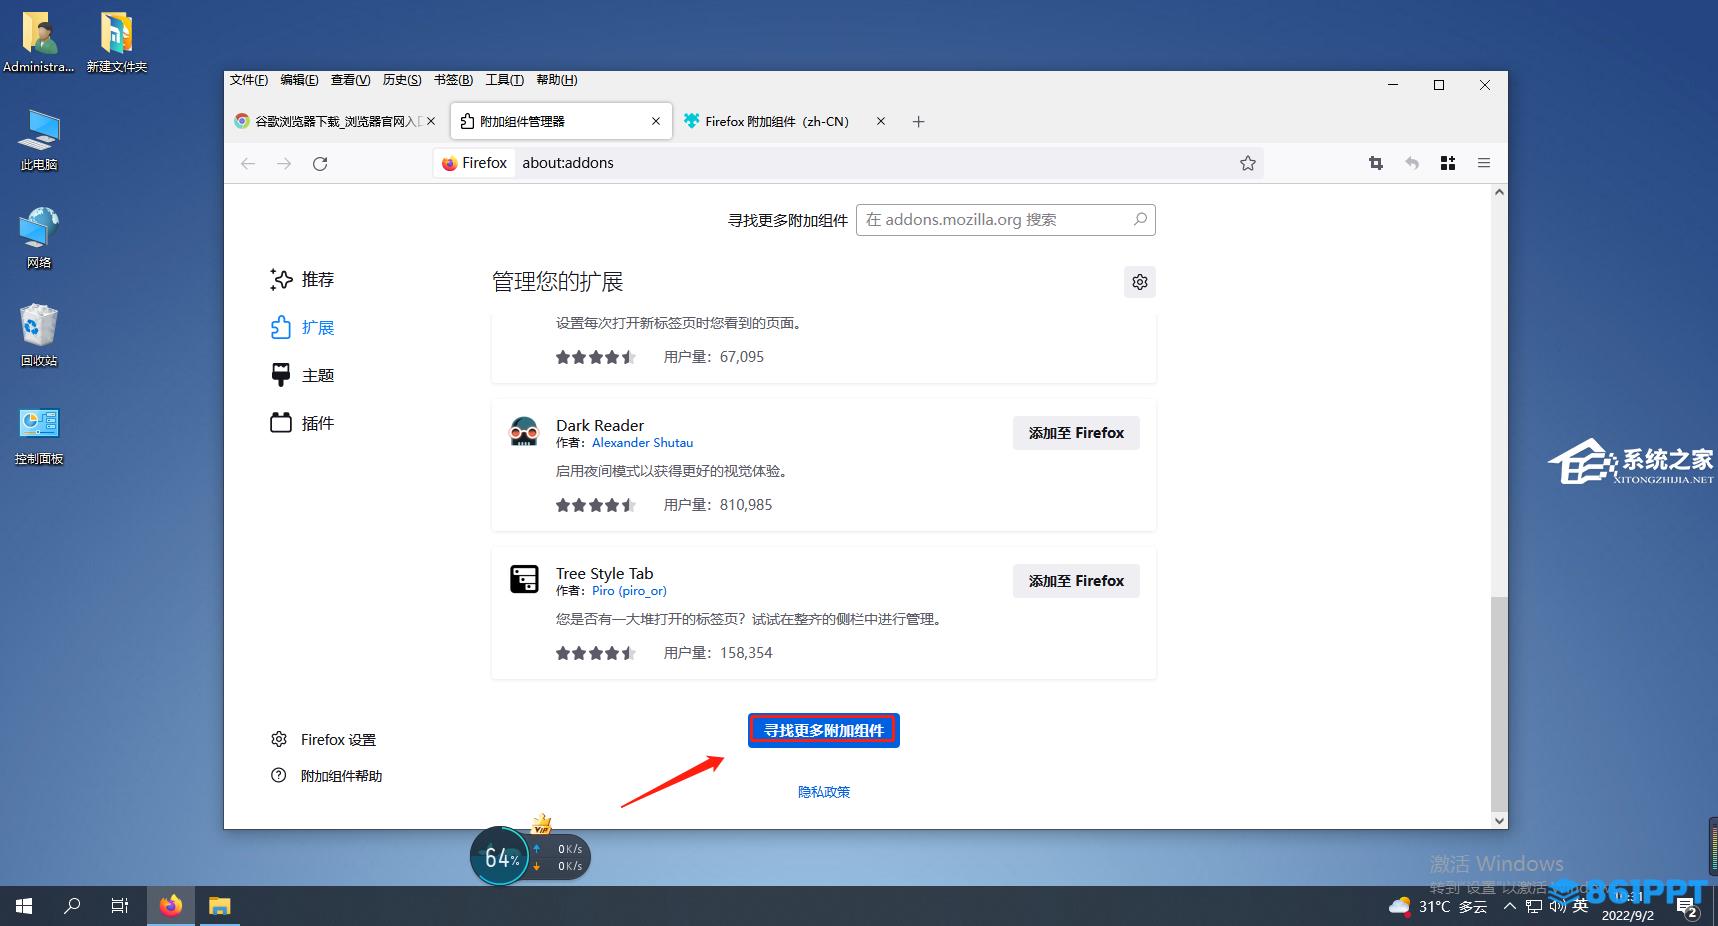Viewport: 1718px width, 926px height.
Task: Close the Firefox 附加组件 (zh-CN) tab
Action: click(881, 121)
